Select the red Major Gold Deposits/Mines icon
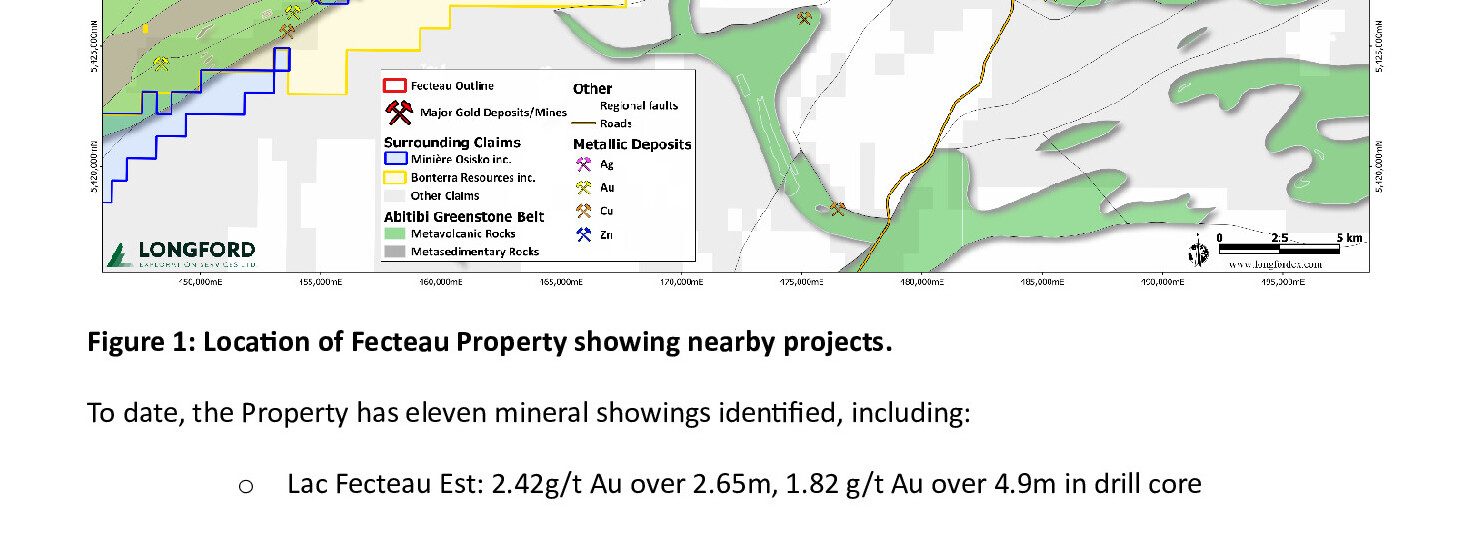This screenshot has width=1470, height=536. coord(399,111)
